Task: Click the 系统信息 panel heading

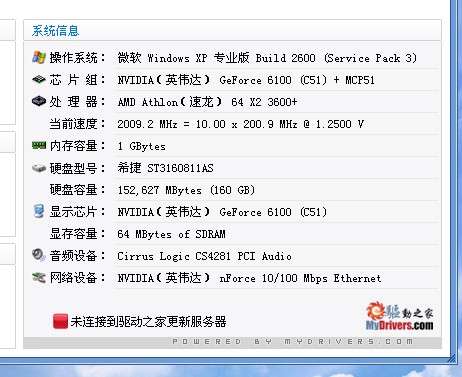Action: click(x=55, y=31)
